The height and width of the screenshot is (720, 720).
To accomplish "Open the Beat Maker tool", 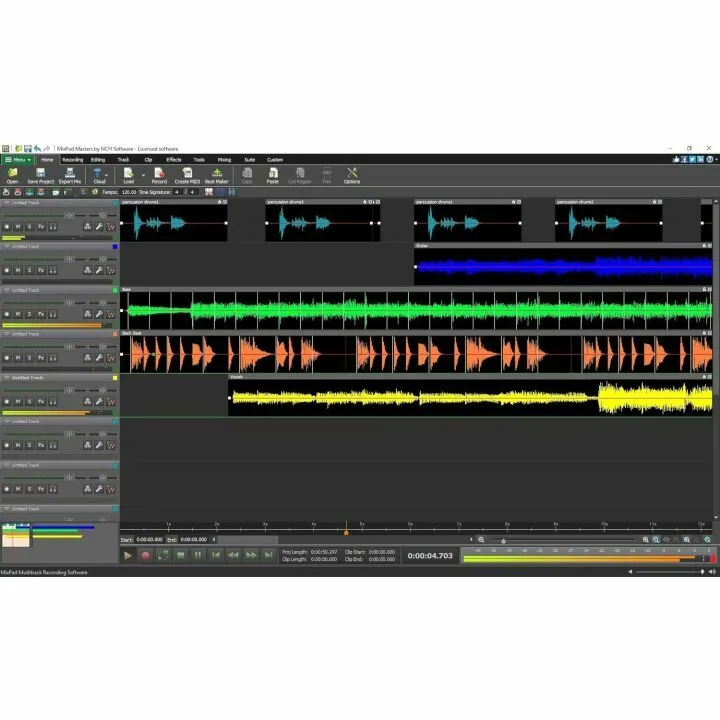I will [216, 175].
